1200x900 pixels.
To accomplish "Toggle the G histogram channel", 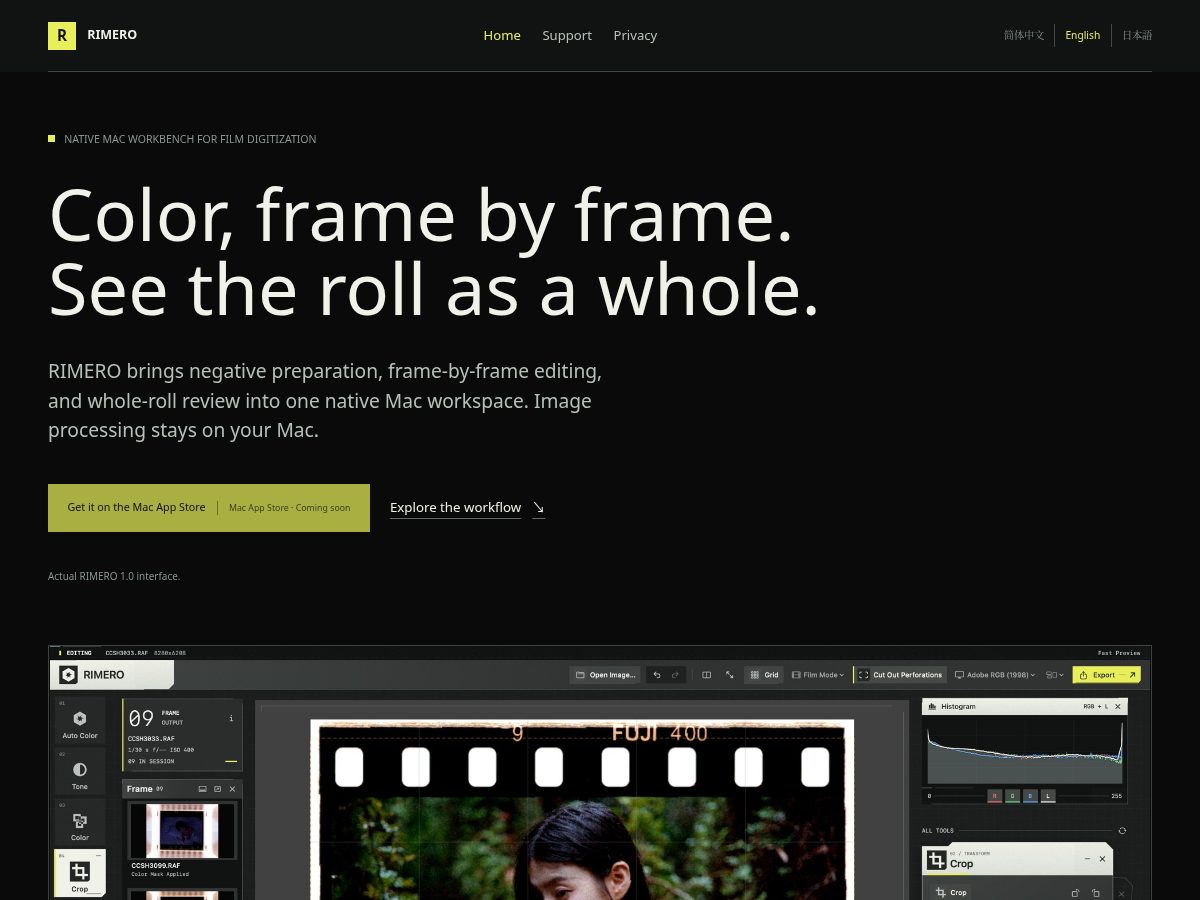I will click(x=1012, y=796).
